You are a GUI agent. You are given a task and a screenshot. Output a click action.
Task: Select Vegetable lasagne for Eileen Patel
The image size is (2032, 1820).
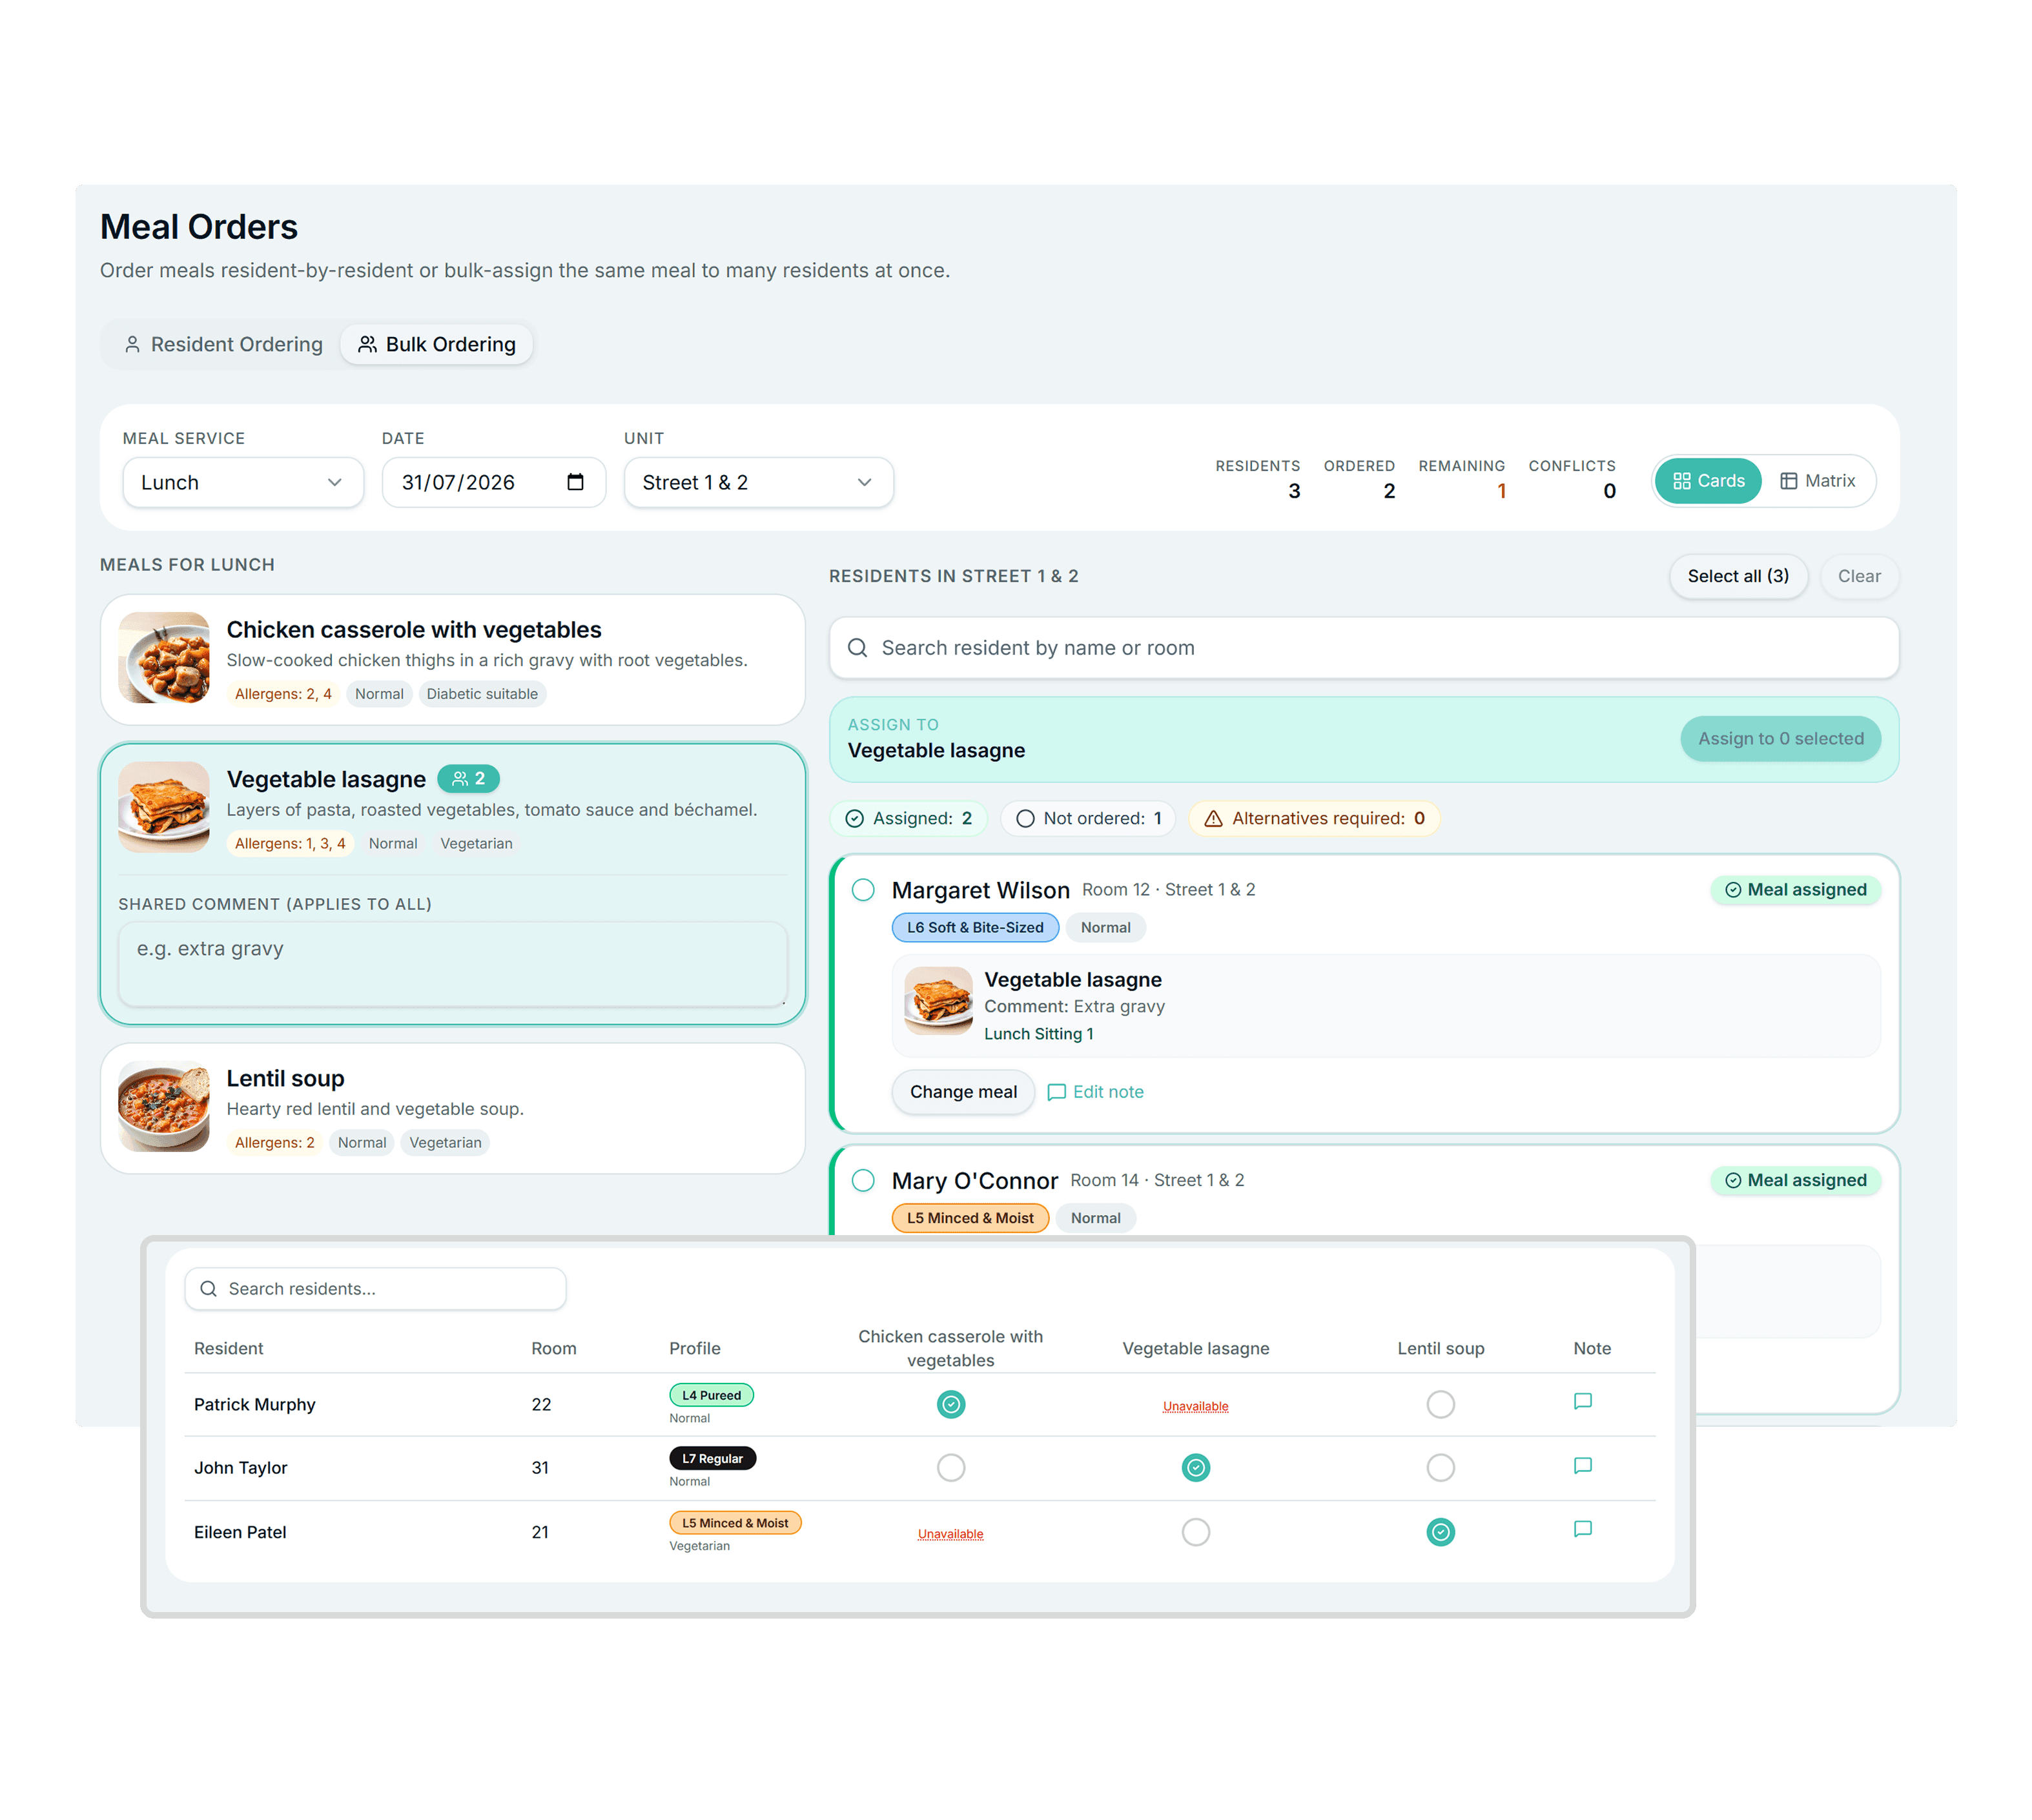(1196, 1532)
